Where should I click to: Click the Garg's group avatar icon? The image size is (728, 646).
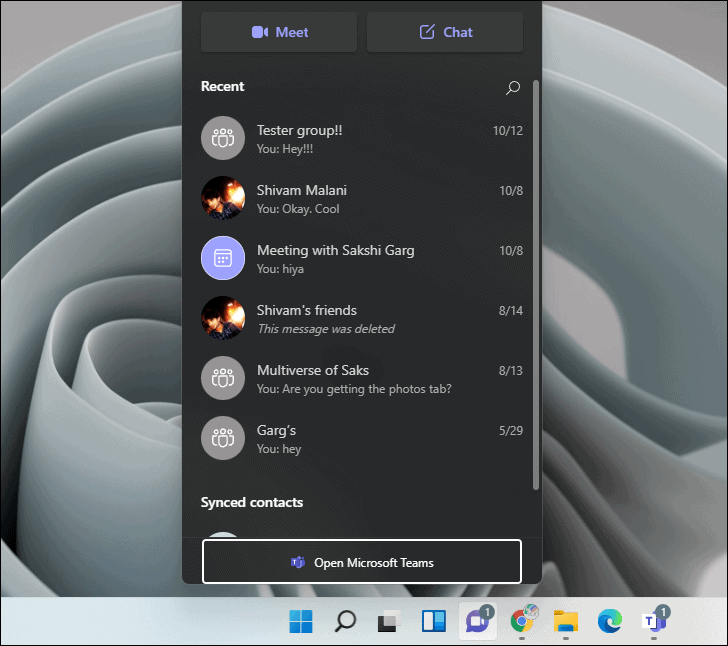coord(223,438)
